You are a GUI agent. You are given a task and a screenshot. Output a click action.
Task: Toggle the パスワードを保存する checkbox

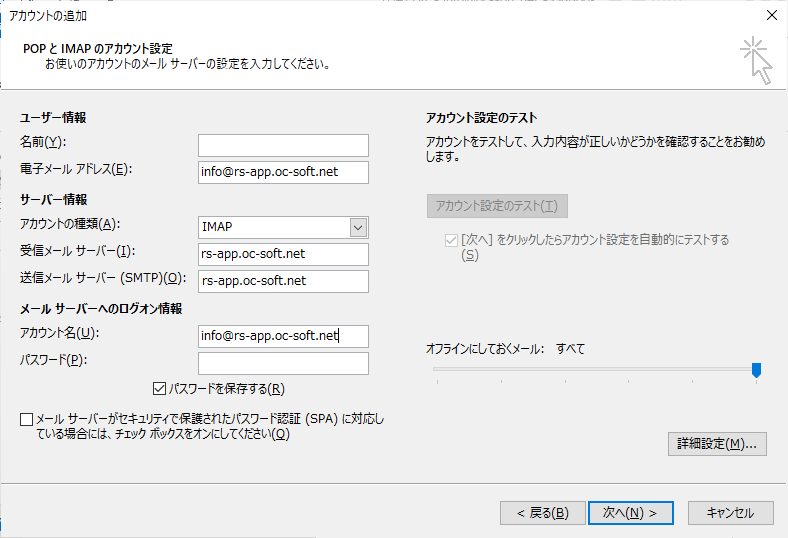tap(159, 388)
